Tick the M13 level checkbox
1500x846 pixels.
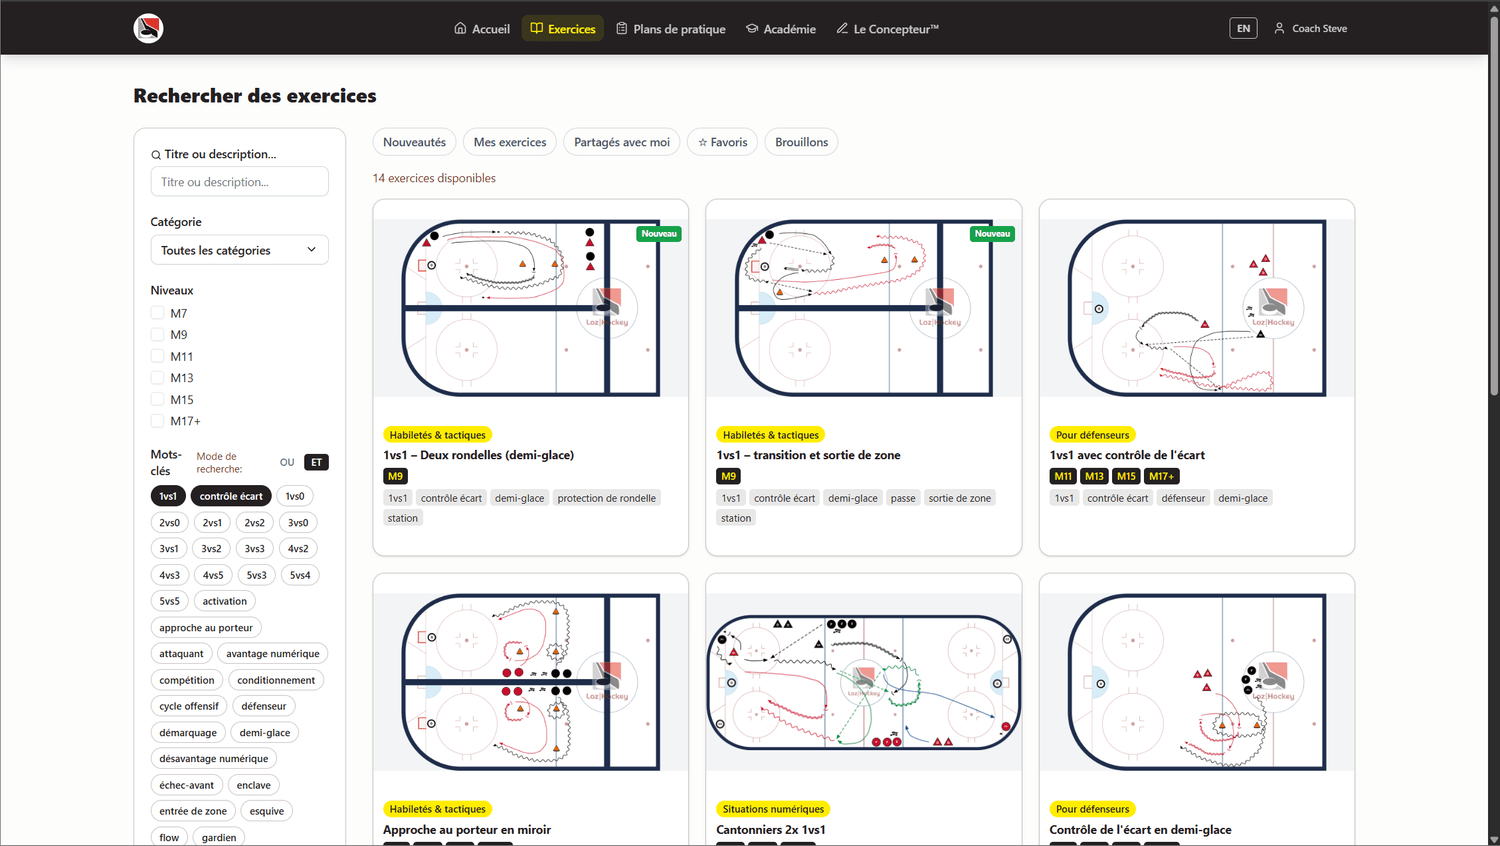157,378
